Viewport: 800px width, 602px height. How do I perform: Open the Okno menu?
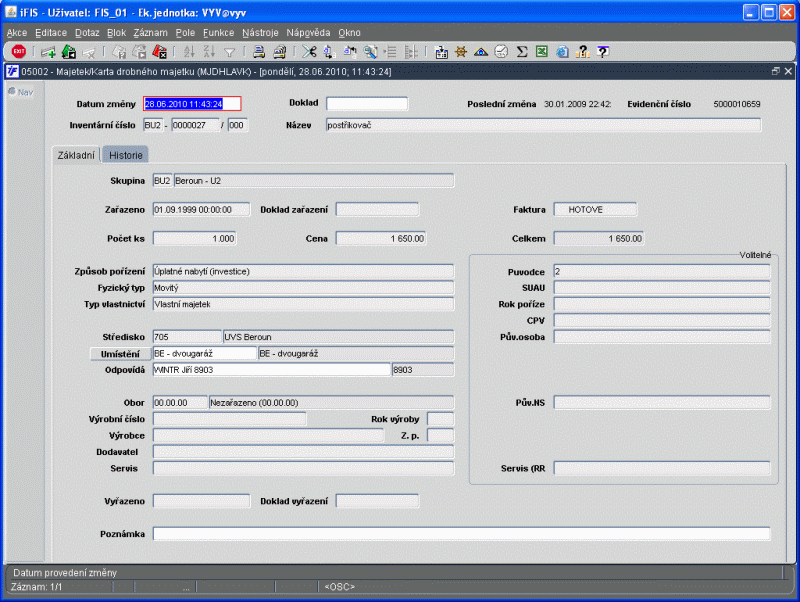349,33
